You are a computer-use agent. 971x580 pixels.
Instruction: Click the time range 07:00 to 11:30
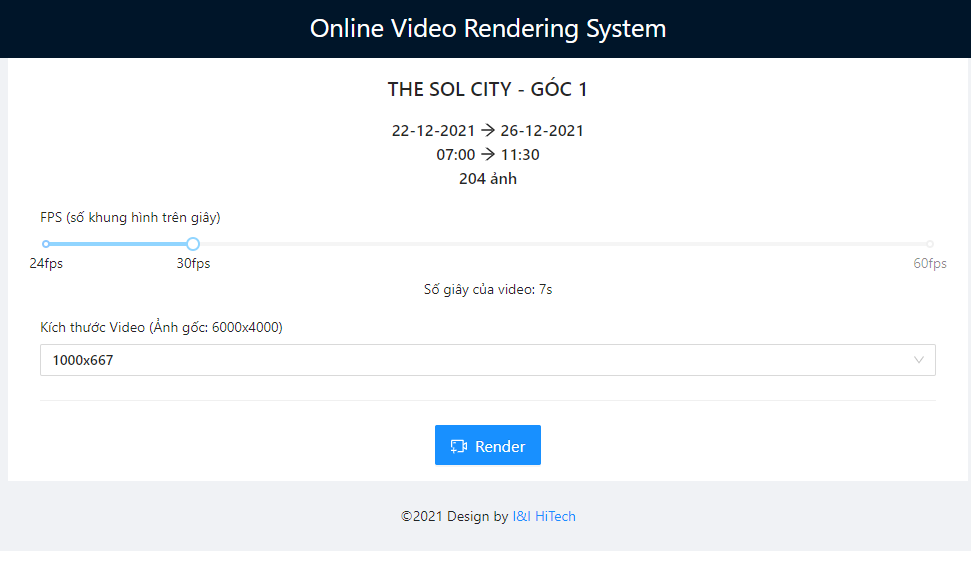tap(487, 155)
